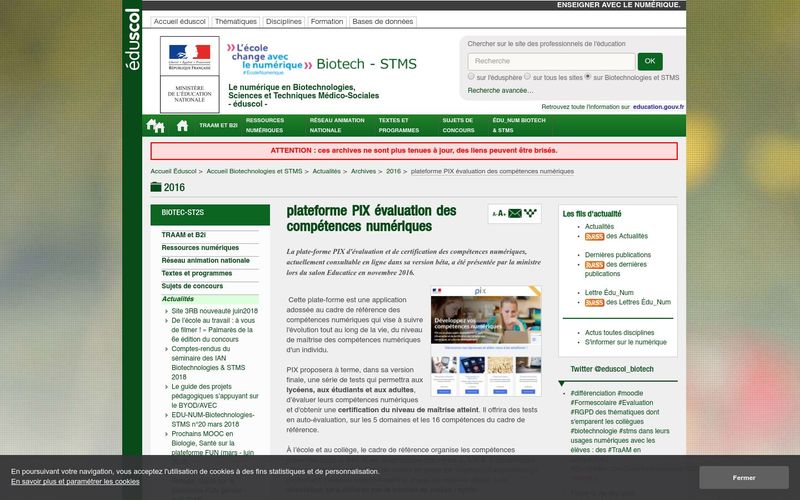
Task: Click the double-house site network icon
Action: point(155,126)
